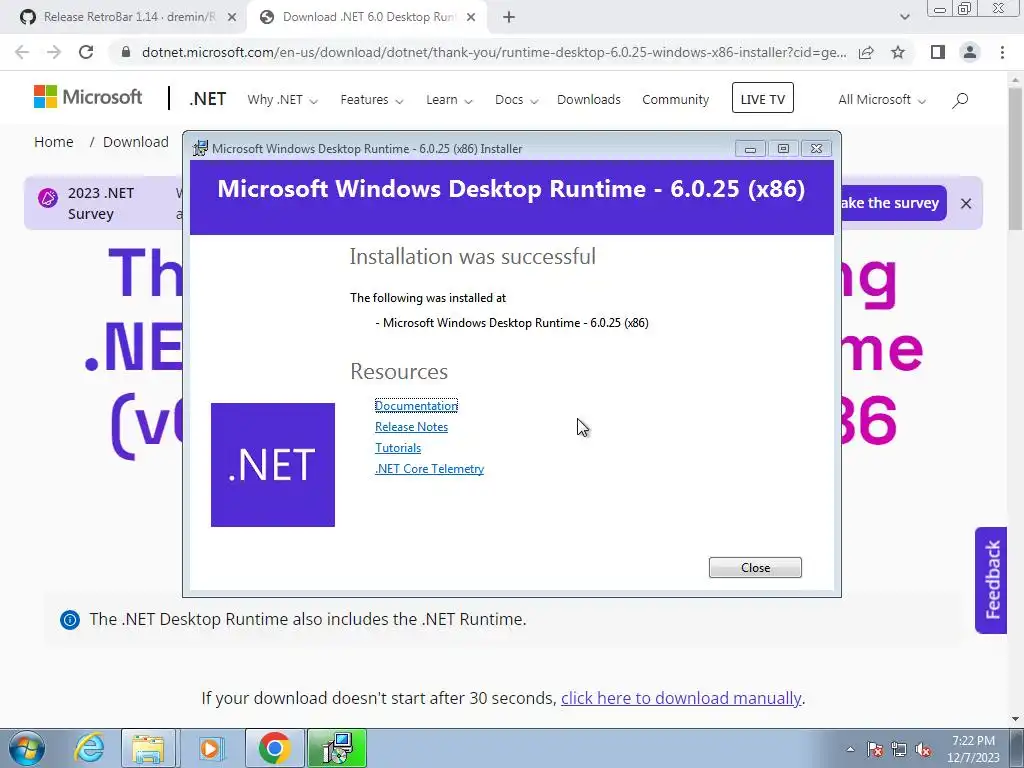Open Windows Media Player from taskbar
1024x768 pixels.
click(x=210, y=748)
